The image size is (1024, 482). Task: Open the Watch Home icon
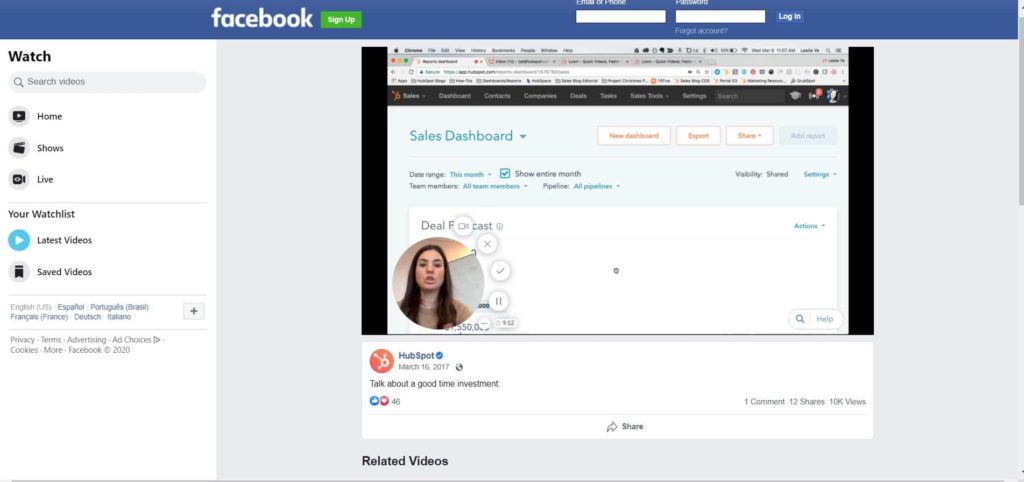(x=19, y=116)
